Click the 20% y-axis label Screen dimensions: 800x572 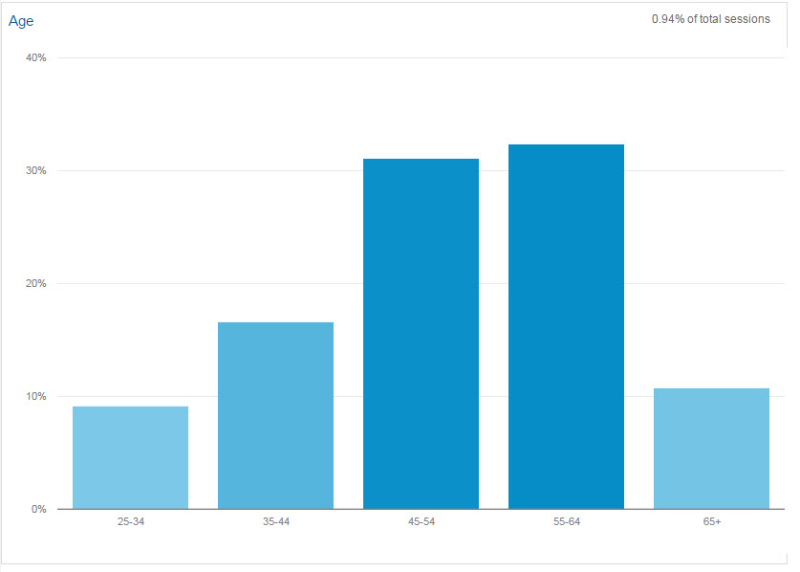tap(36, 283)
